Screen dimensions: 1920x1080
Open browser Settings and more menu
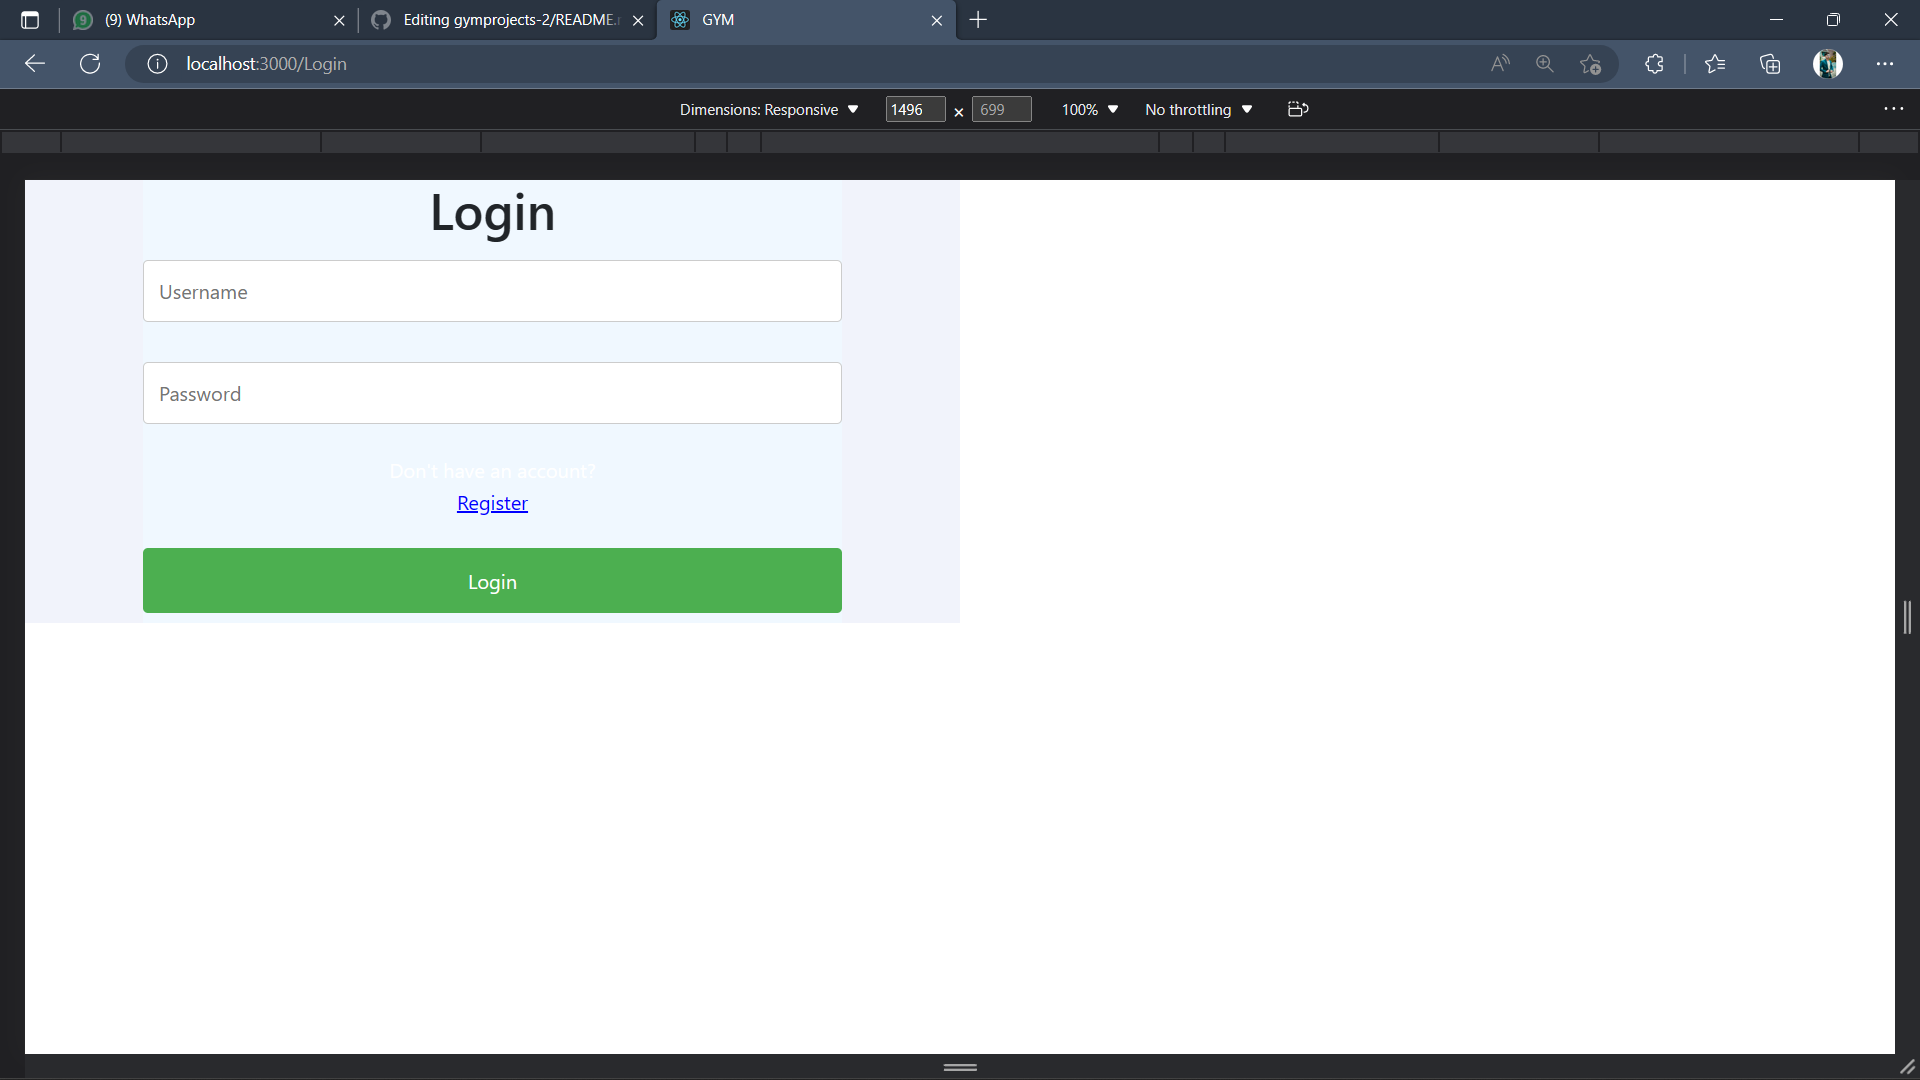tap(1885, 64)
